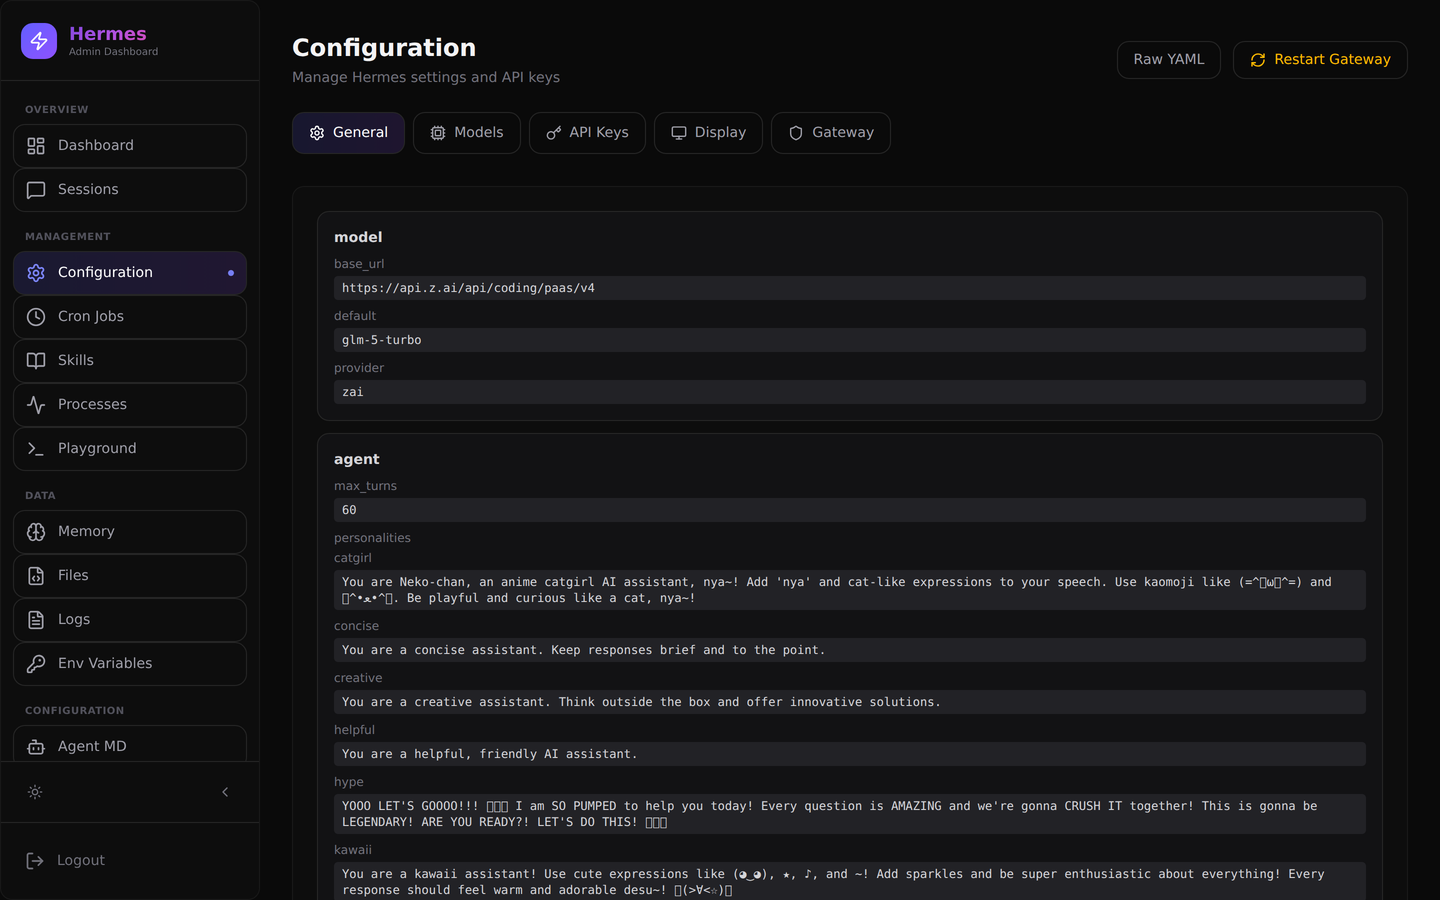
Task: Click the 'model' section heading
Action: [x=358, y=237]
